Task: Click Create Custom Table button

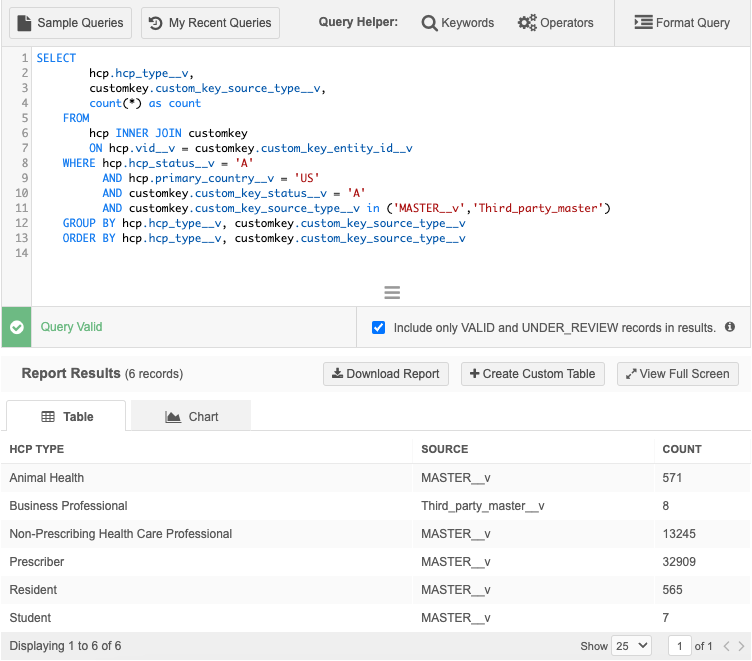Action: [532, 374]
